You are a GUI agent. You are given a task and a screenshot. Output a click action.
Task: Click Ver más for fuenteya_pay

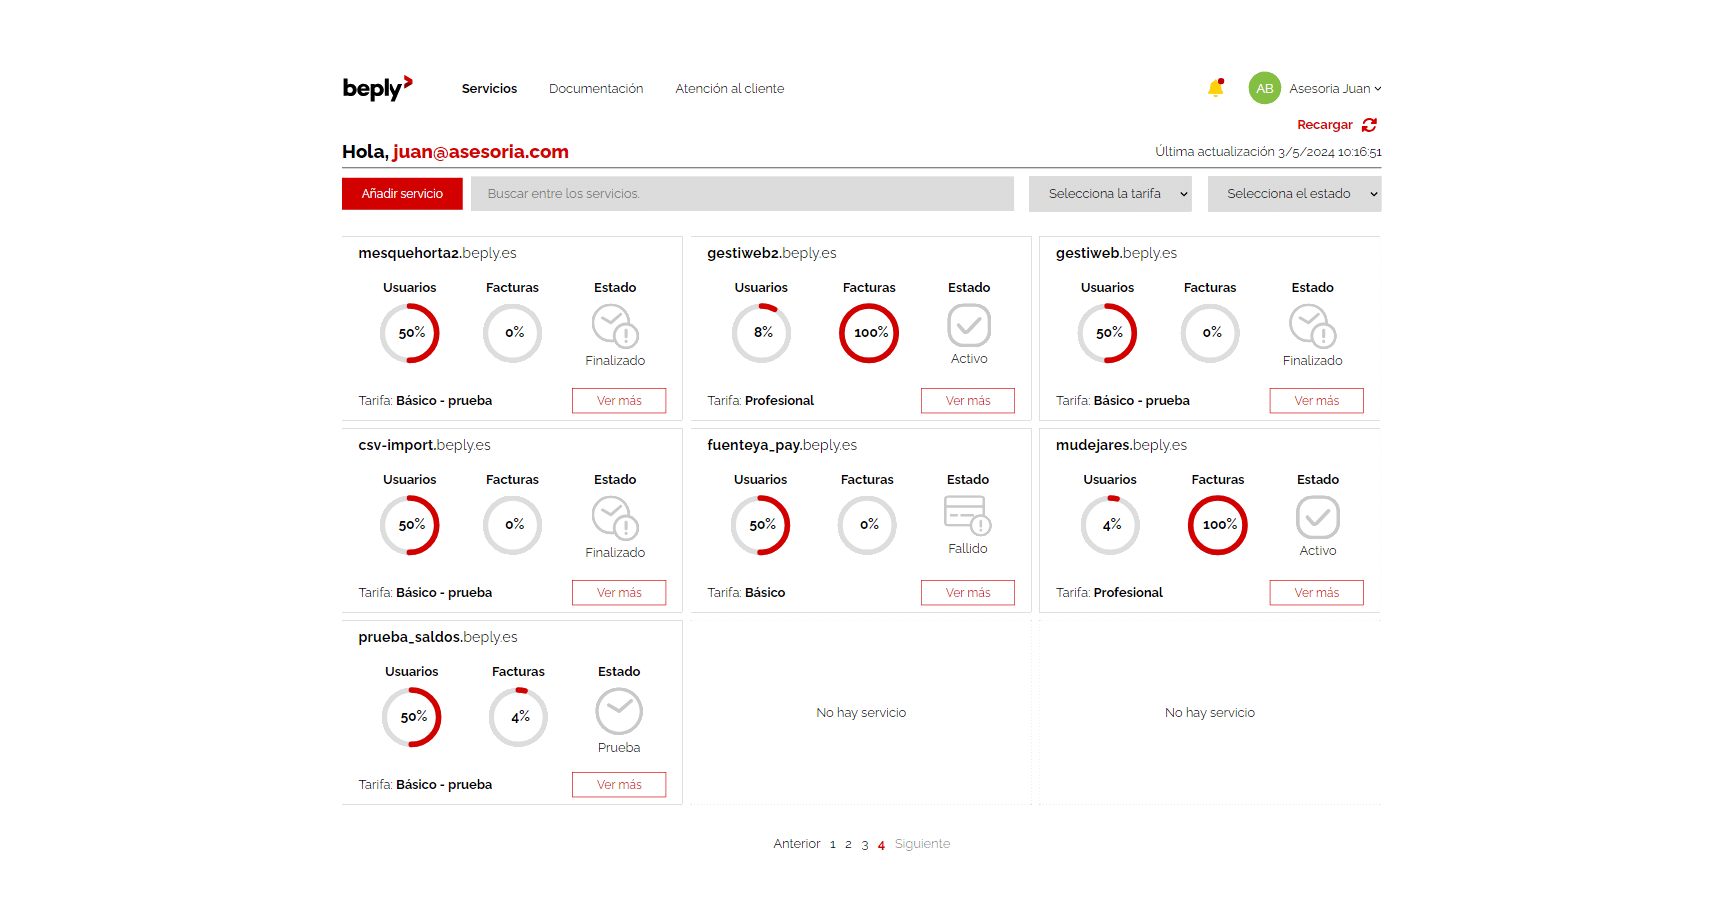(x=968, y=593)
